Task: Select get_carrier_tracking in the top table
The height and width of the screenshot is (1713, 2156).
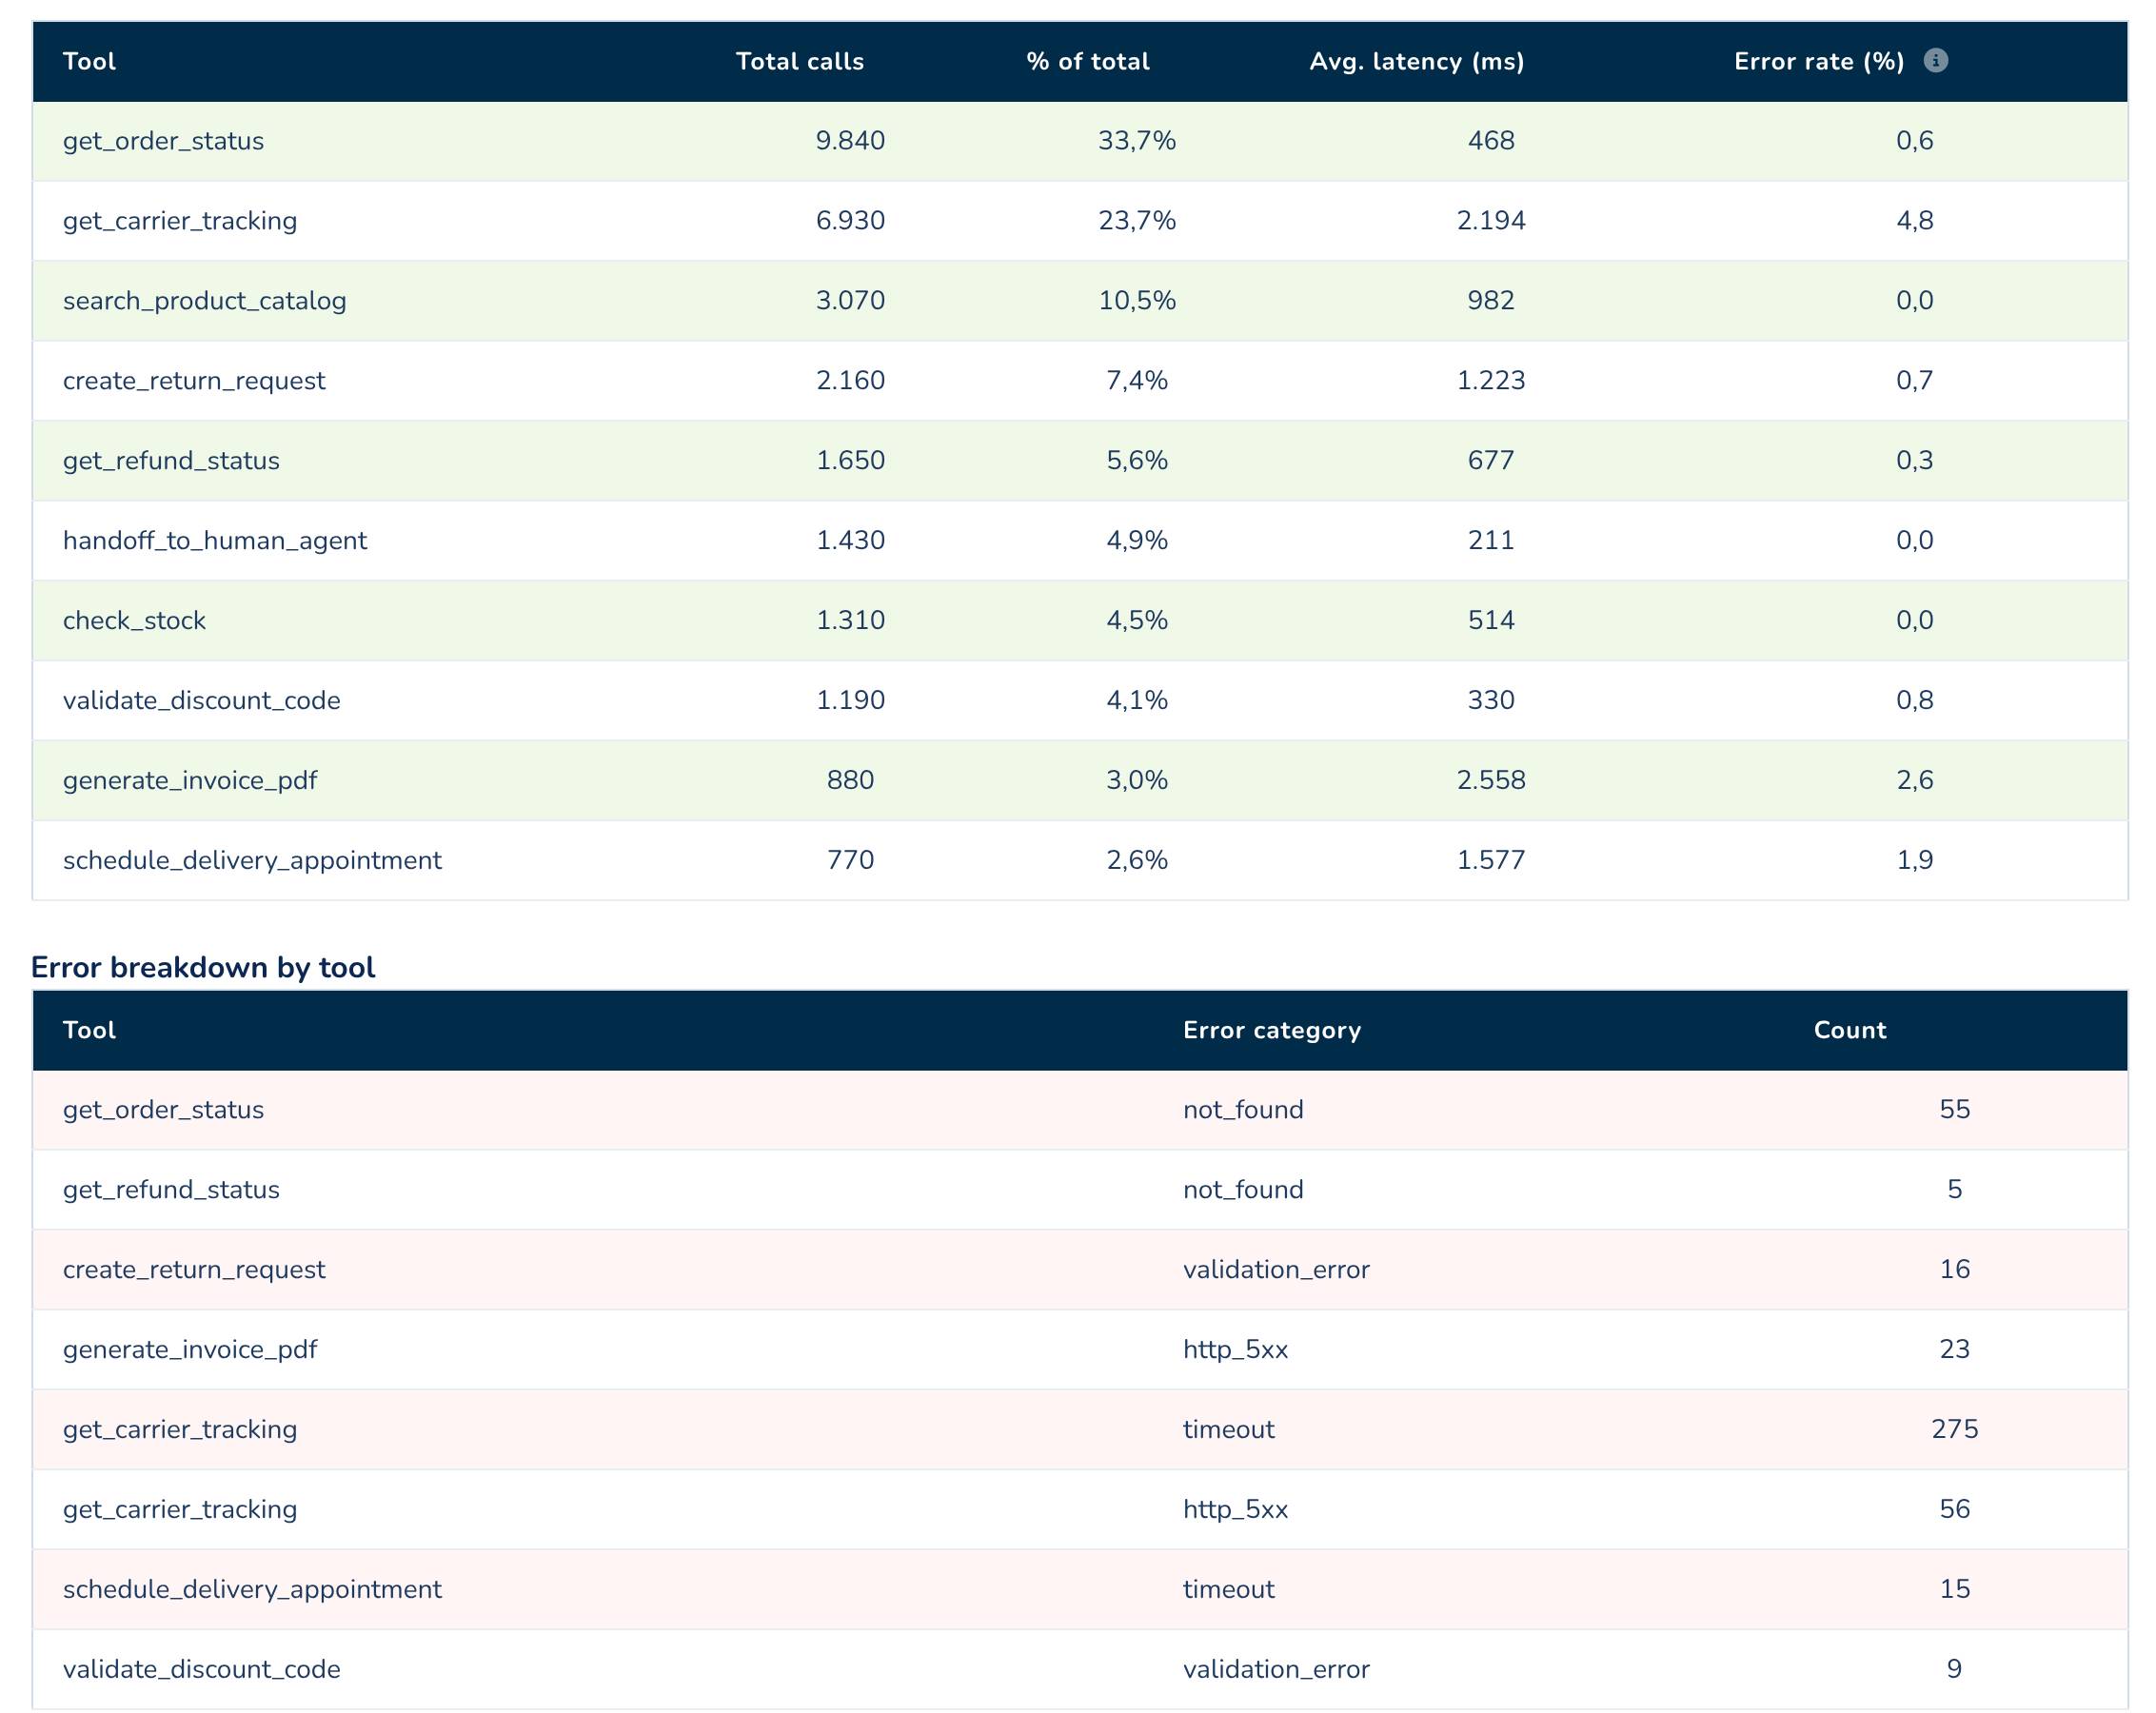Action: pyautogui.click(x=180, y=221)
